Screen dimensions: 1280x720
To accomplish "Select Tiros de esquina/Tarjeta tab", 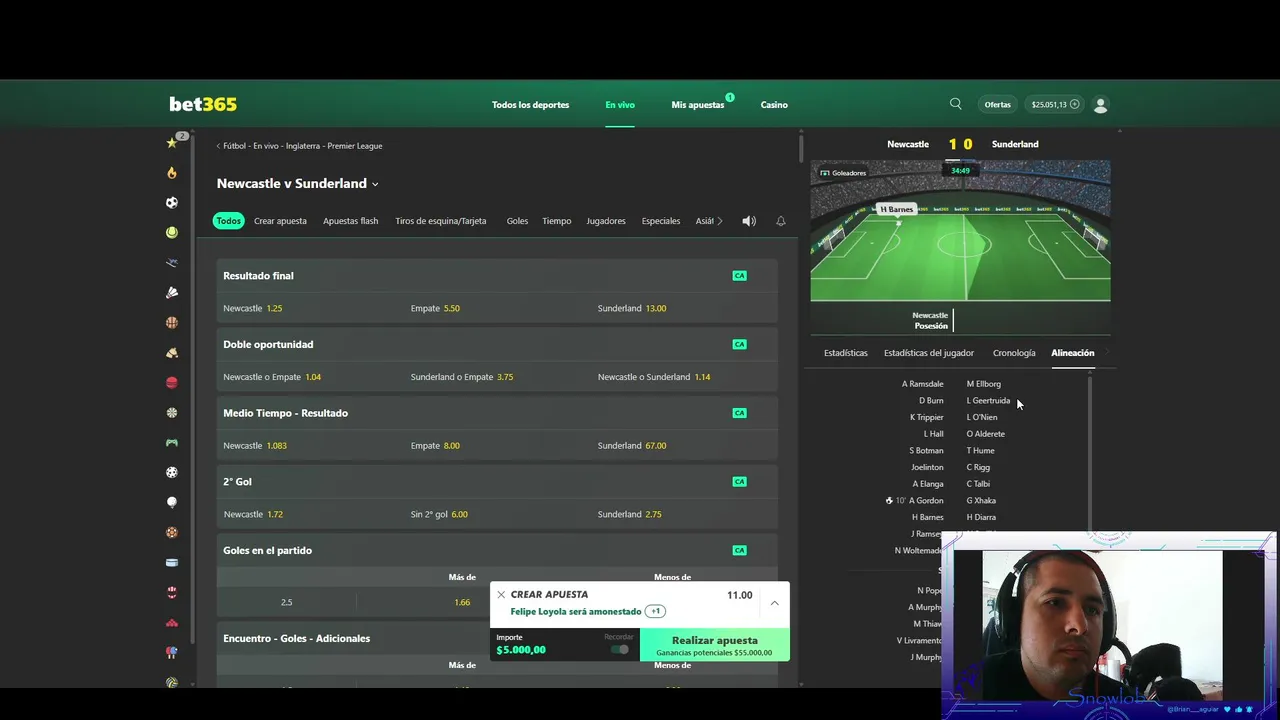I will [440, 221].
